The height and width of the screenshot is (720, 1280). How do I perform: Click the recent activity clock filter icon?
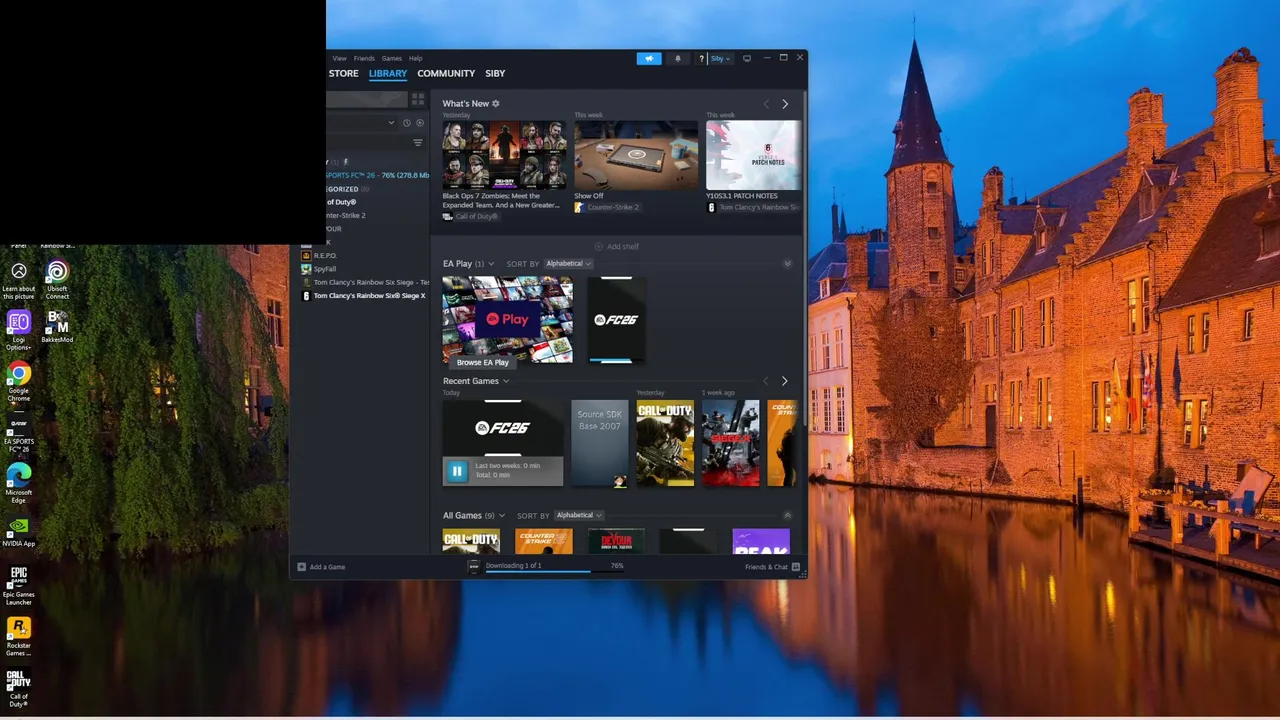point(407,123)
